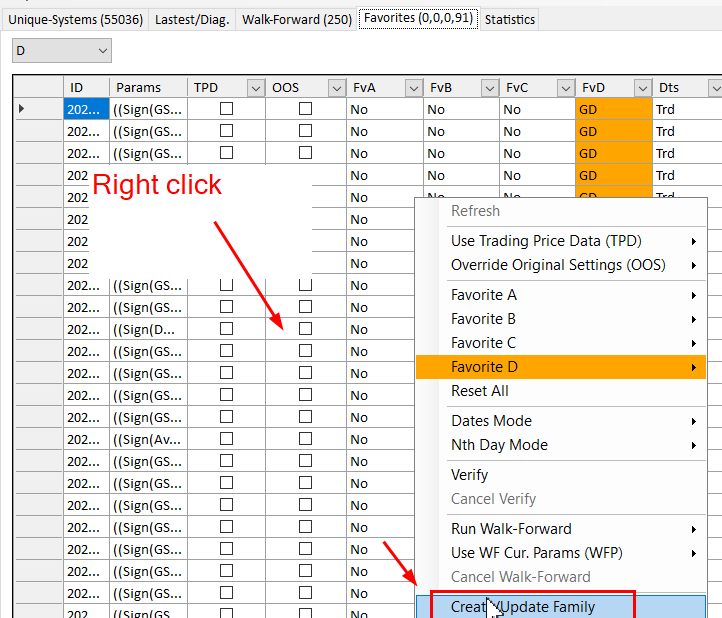
Task: Open the TPD column filter dropdown
Action: point(255,88)
